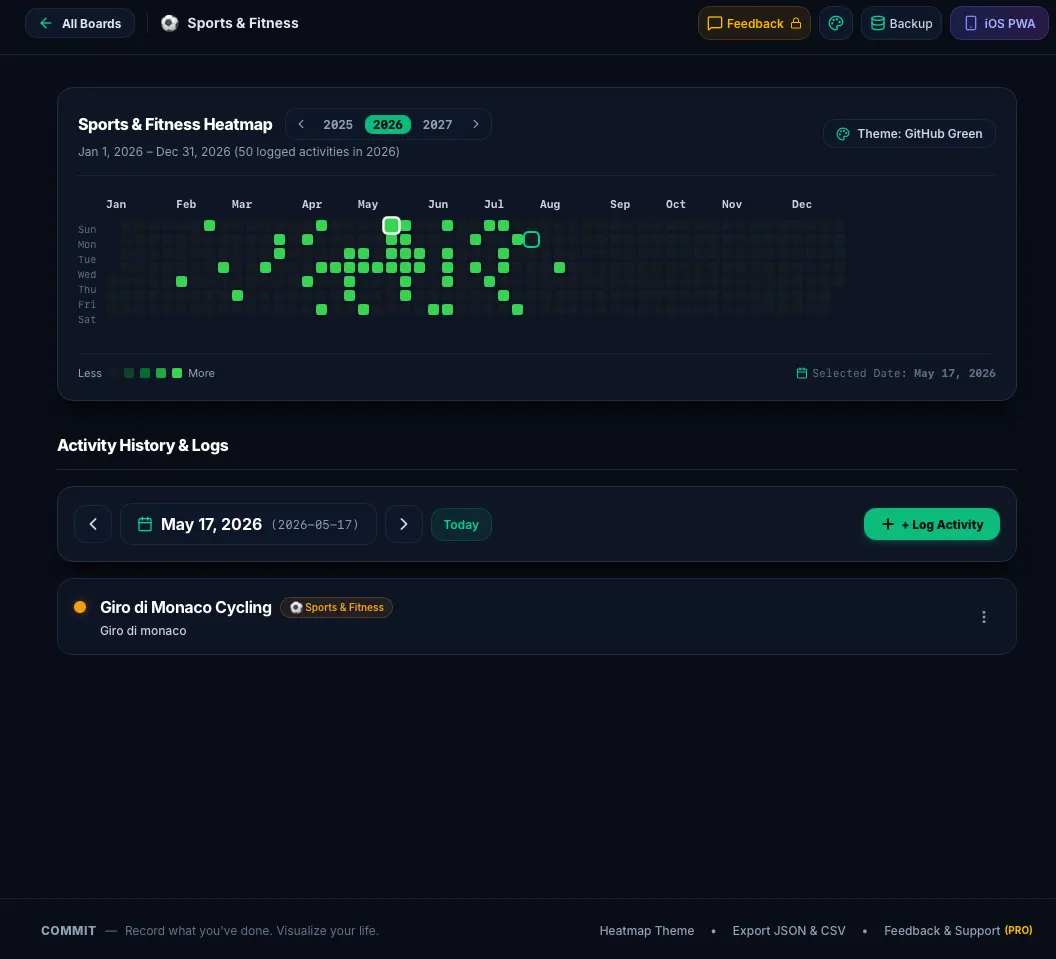Click the Activity History & Logs heading
The image size is (1056, 959).
pyautogui.click(x=143, y=445)
